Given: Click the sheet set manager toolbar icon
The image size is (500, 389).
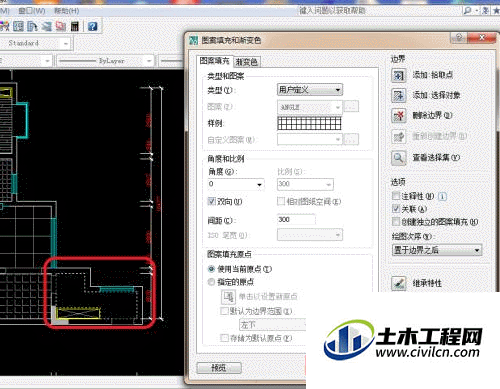Looking at the screenshot, I should point(47,26).
